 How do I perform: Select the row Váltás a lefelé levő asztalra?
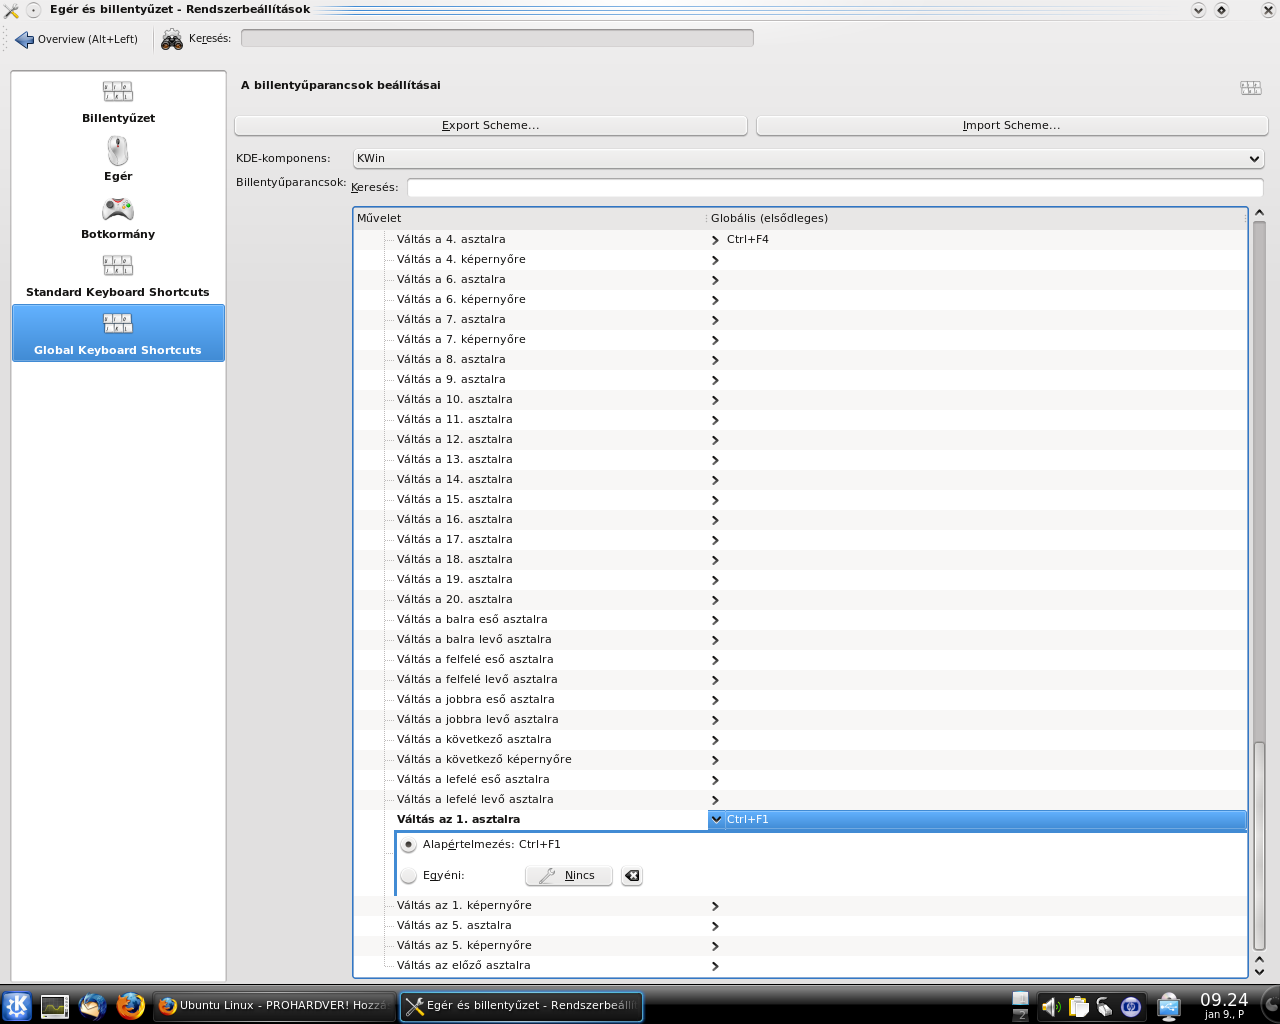pos(800,800)
